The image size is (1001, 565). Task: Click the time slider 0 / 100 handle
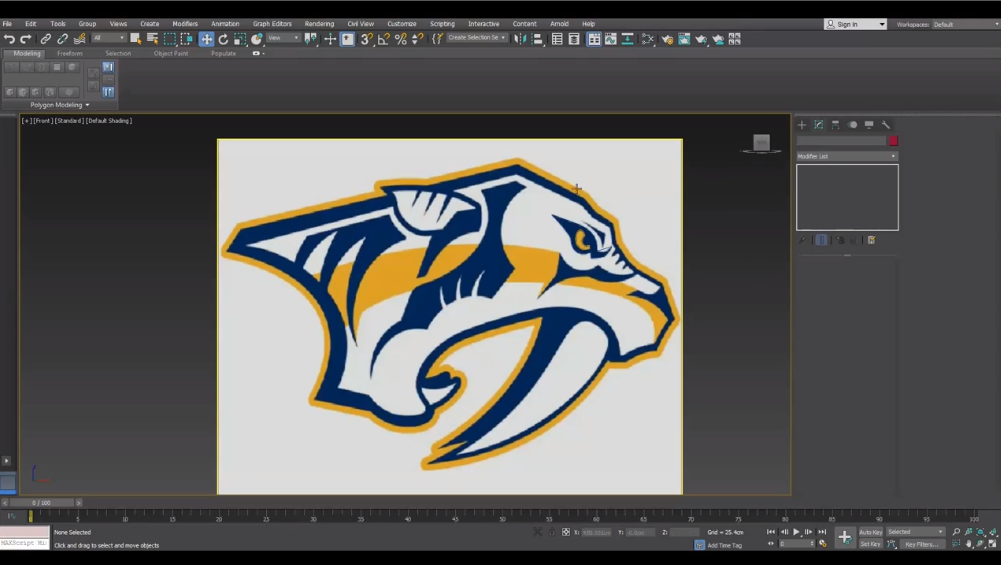(41, 503)
